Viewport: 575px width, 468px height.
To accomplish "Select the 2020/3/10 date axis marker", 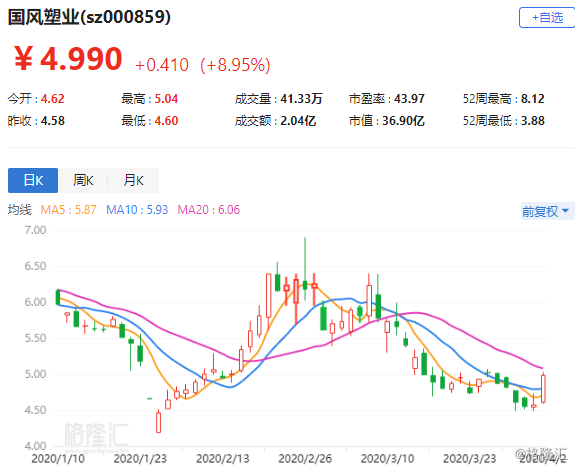I will [387, 458].
